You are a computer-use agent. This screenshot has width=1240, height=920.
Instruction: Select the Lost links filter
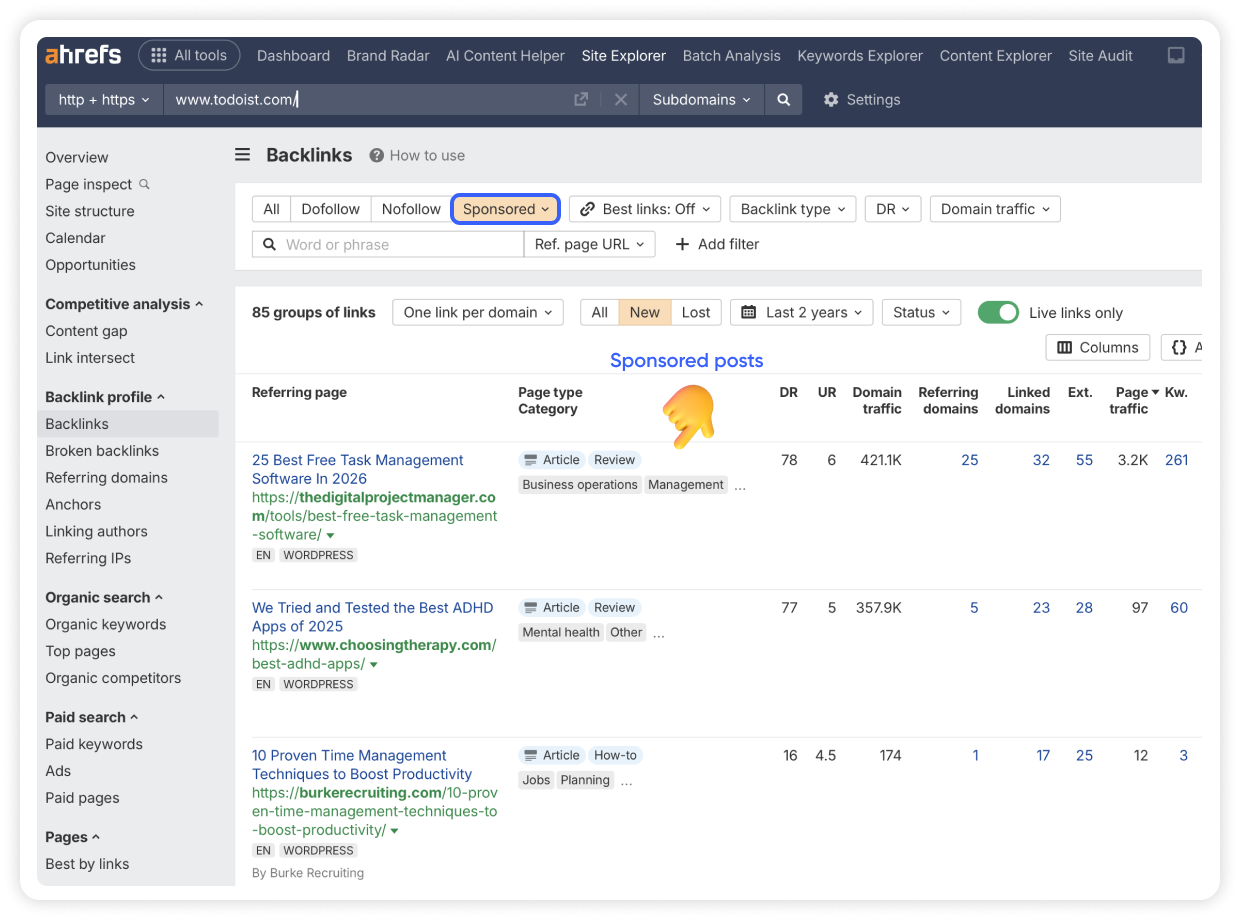(695, 312)
